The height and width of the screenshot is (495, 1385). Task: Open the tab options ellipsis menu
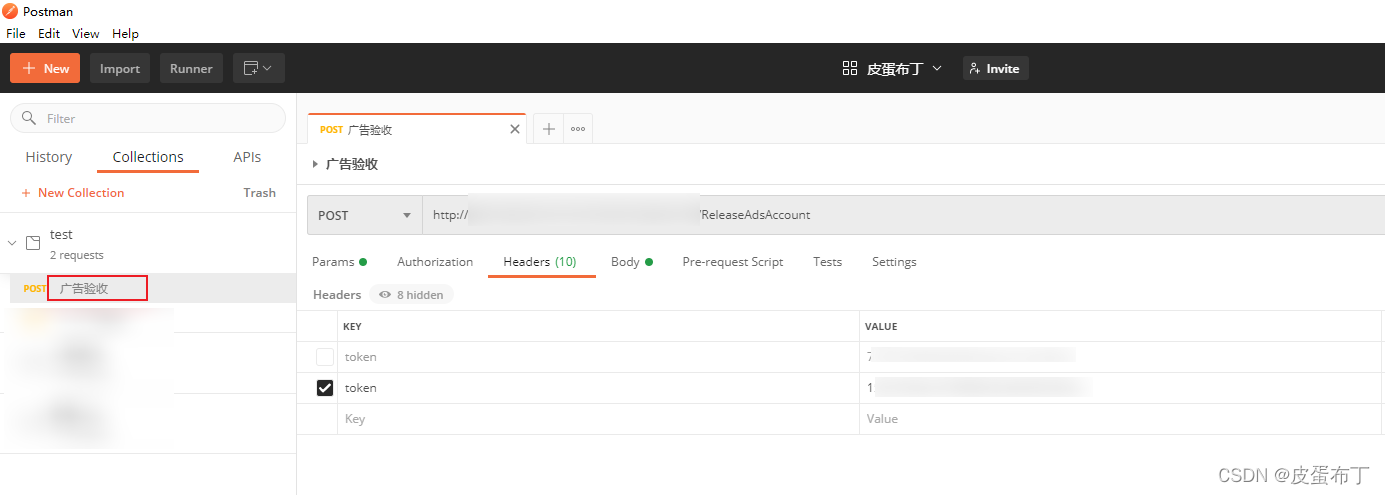pos(578,129)
